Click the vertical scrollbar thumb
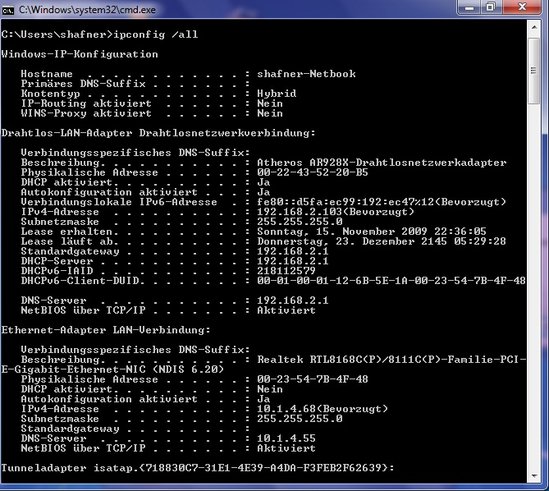The height and width of the screenshot is (491, 549). [534, 71]
